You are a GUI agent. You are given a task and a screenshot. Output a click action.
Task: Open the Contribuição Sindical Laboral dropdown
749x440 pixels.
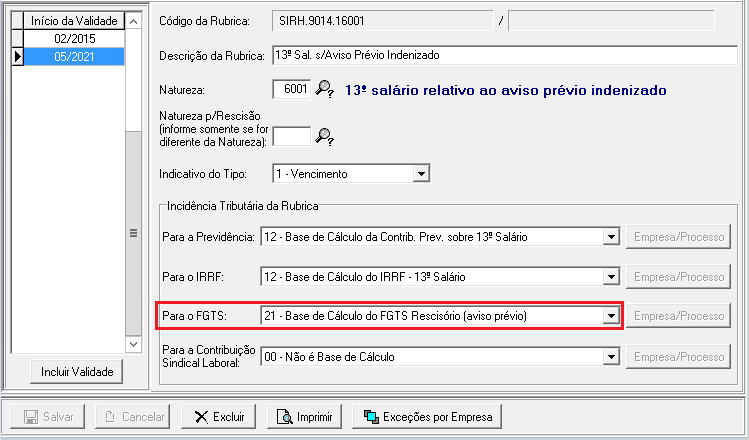click(x=610, y=356)
